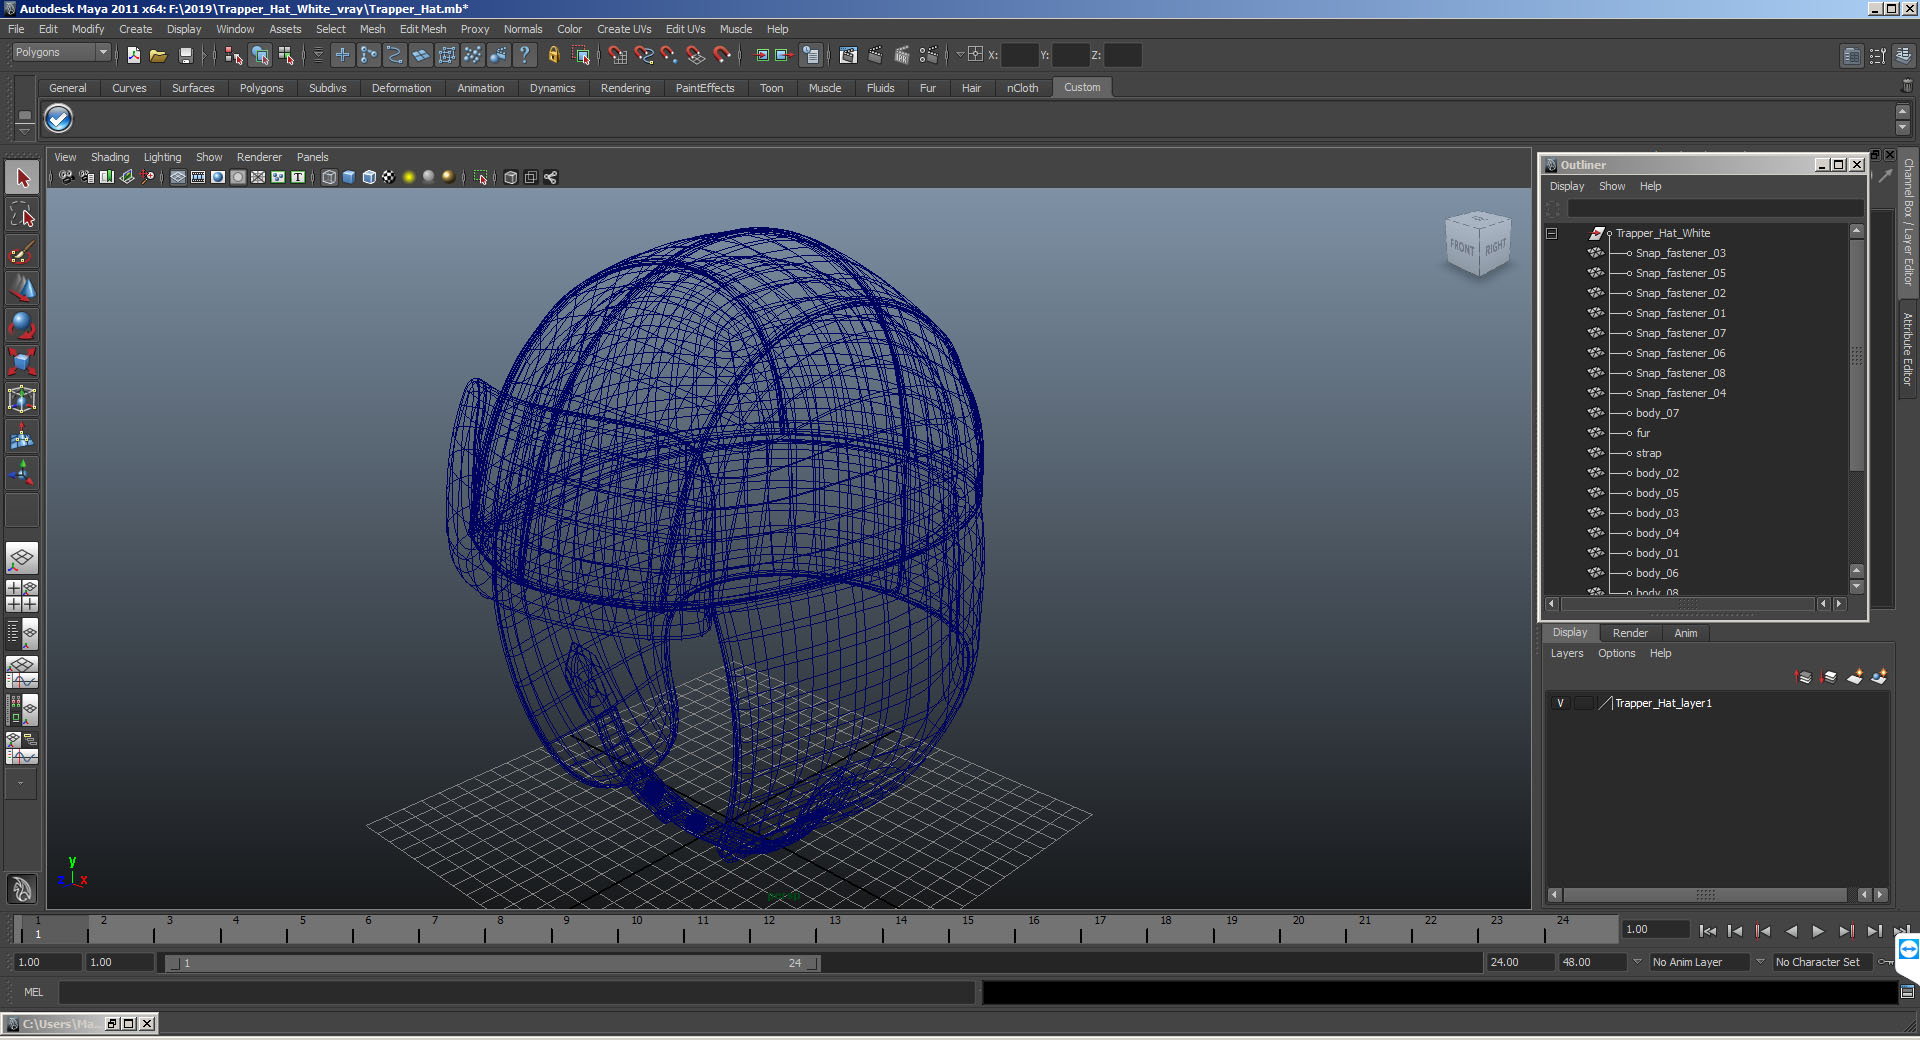
Task: Play animation backwards
Action: tap(1791, 931)
